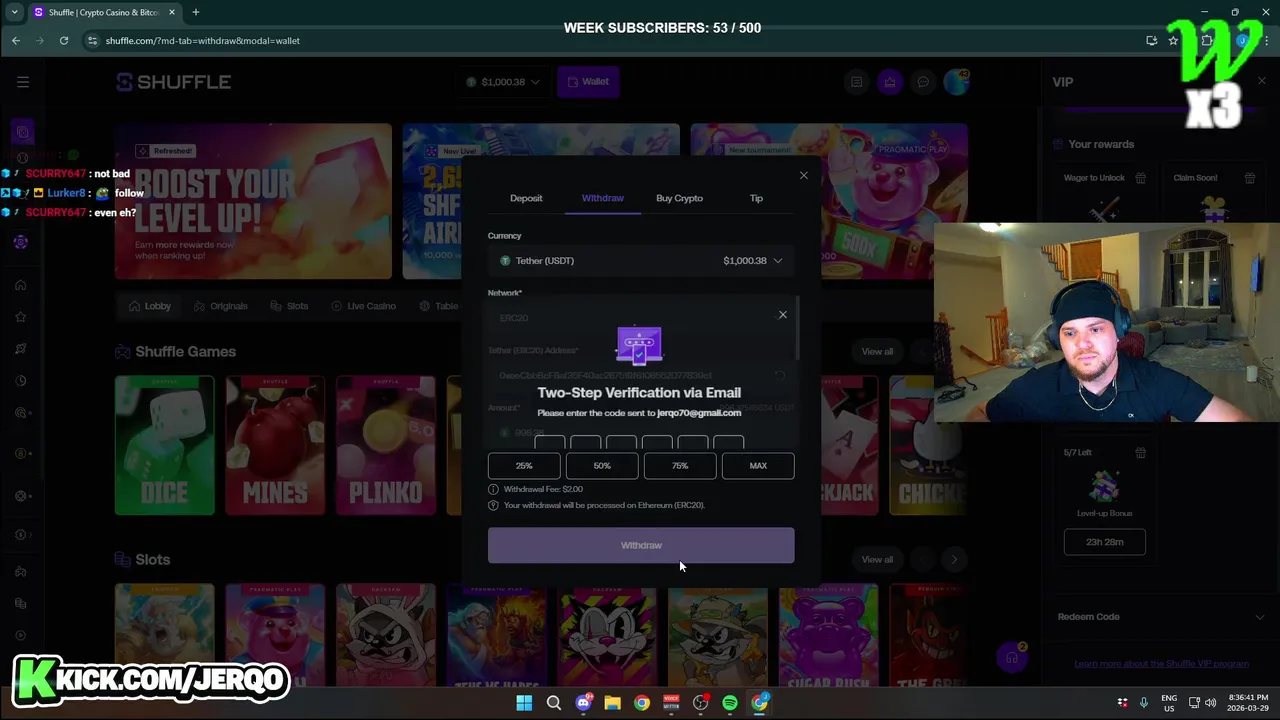This screenshot has width=1280, height=720.
Task: Click the rocket sidebar icon
Action: pyautogui.click(x=20, y=349)
